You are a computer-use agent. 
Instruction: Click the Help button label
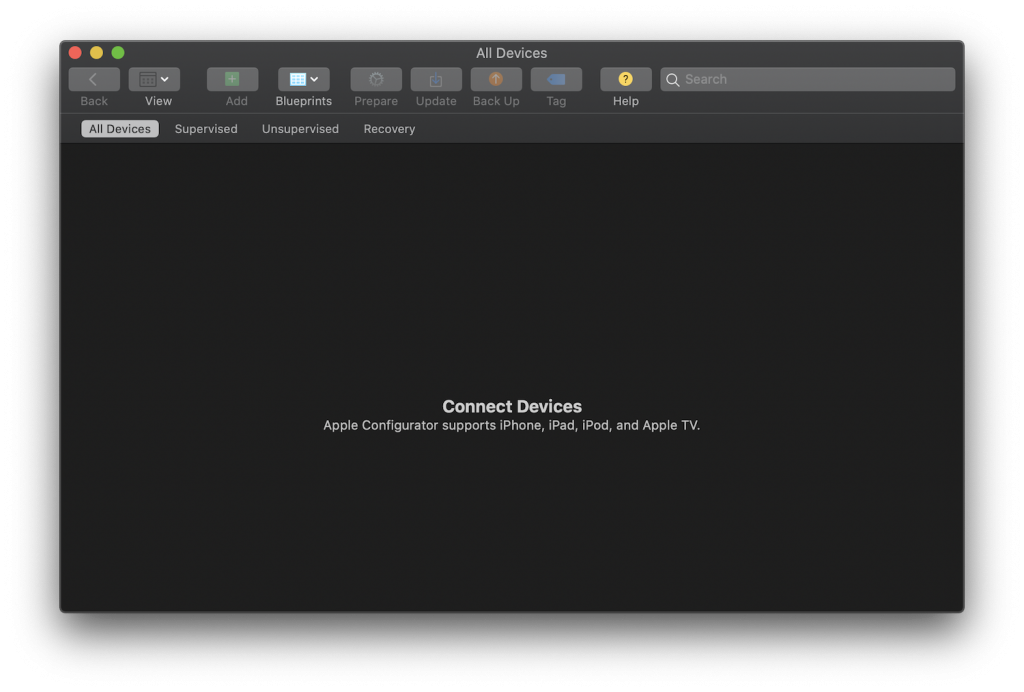click(625, 100)
